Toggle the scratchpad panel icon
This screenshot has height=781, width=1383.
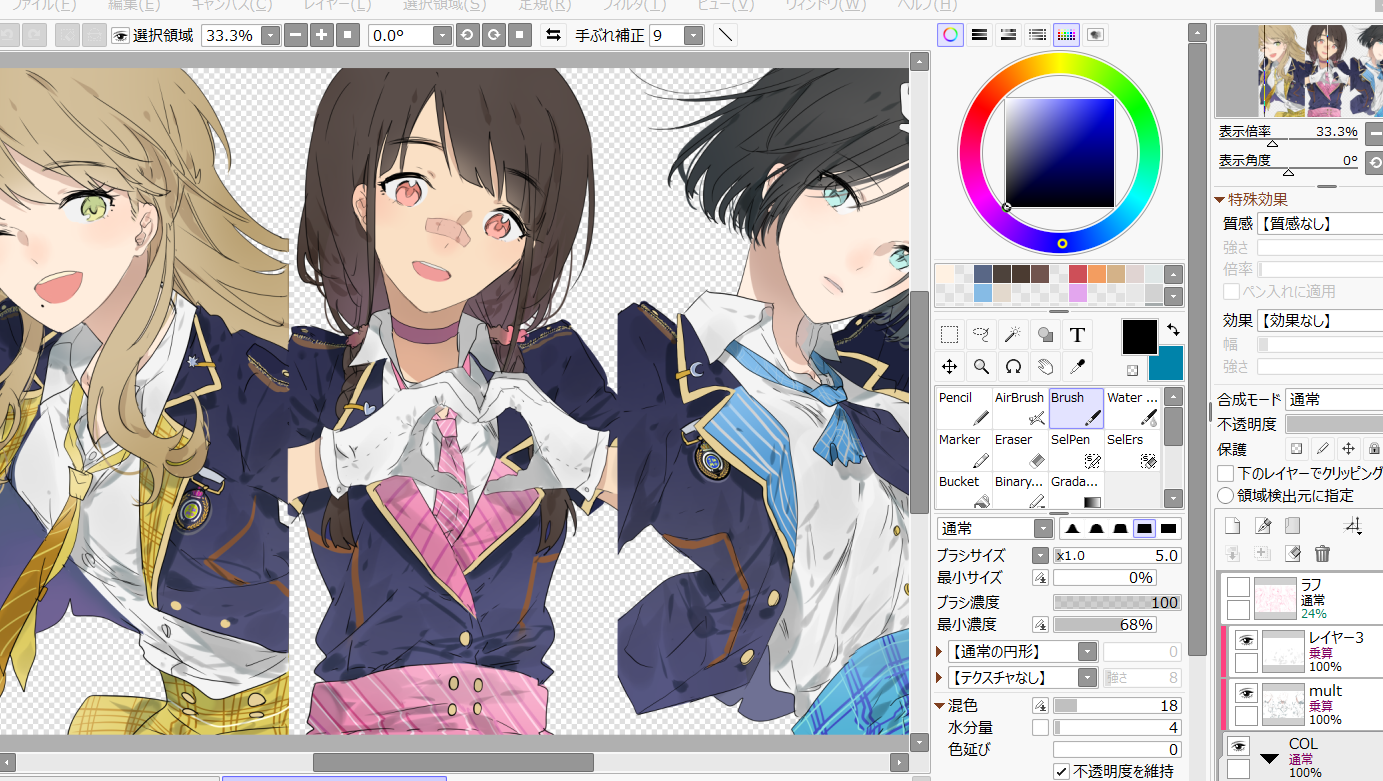pos(1096,35)
